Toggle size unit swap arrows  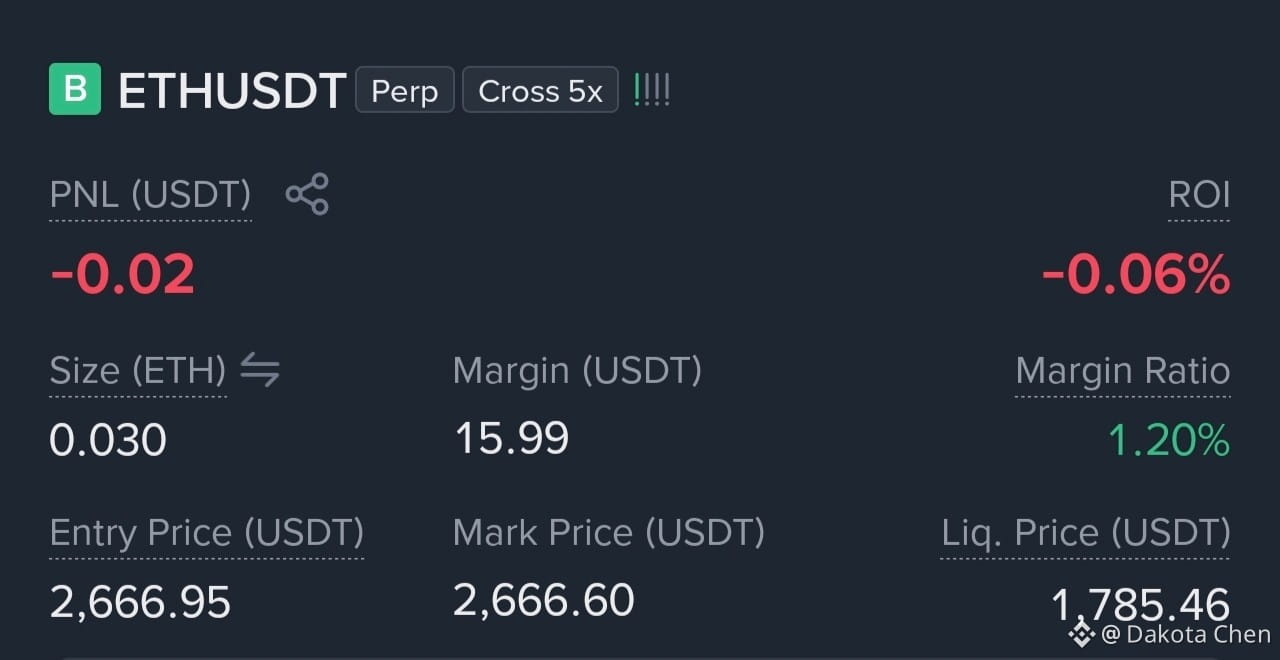point(260,370)
